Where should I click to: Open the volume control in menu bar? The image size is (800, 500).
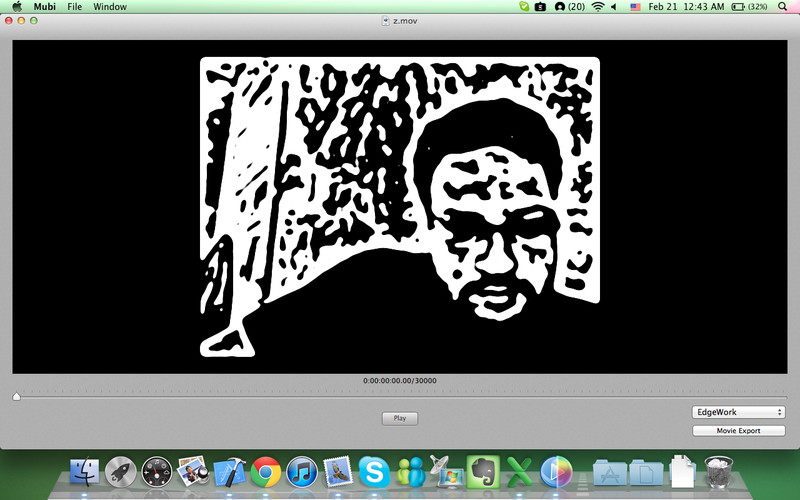click(614, 7)
